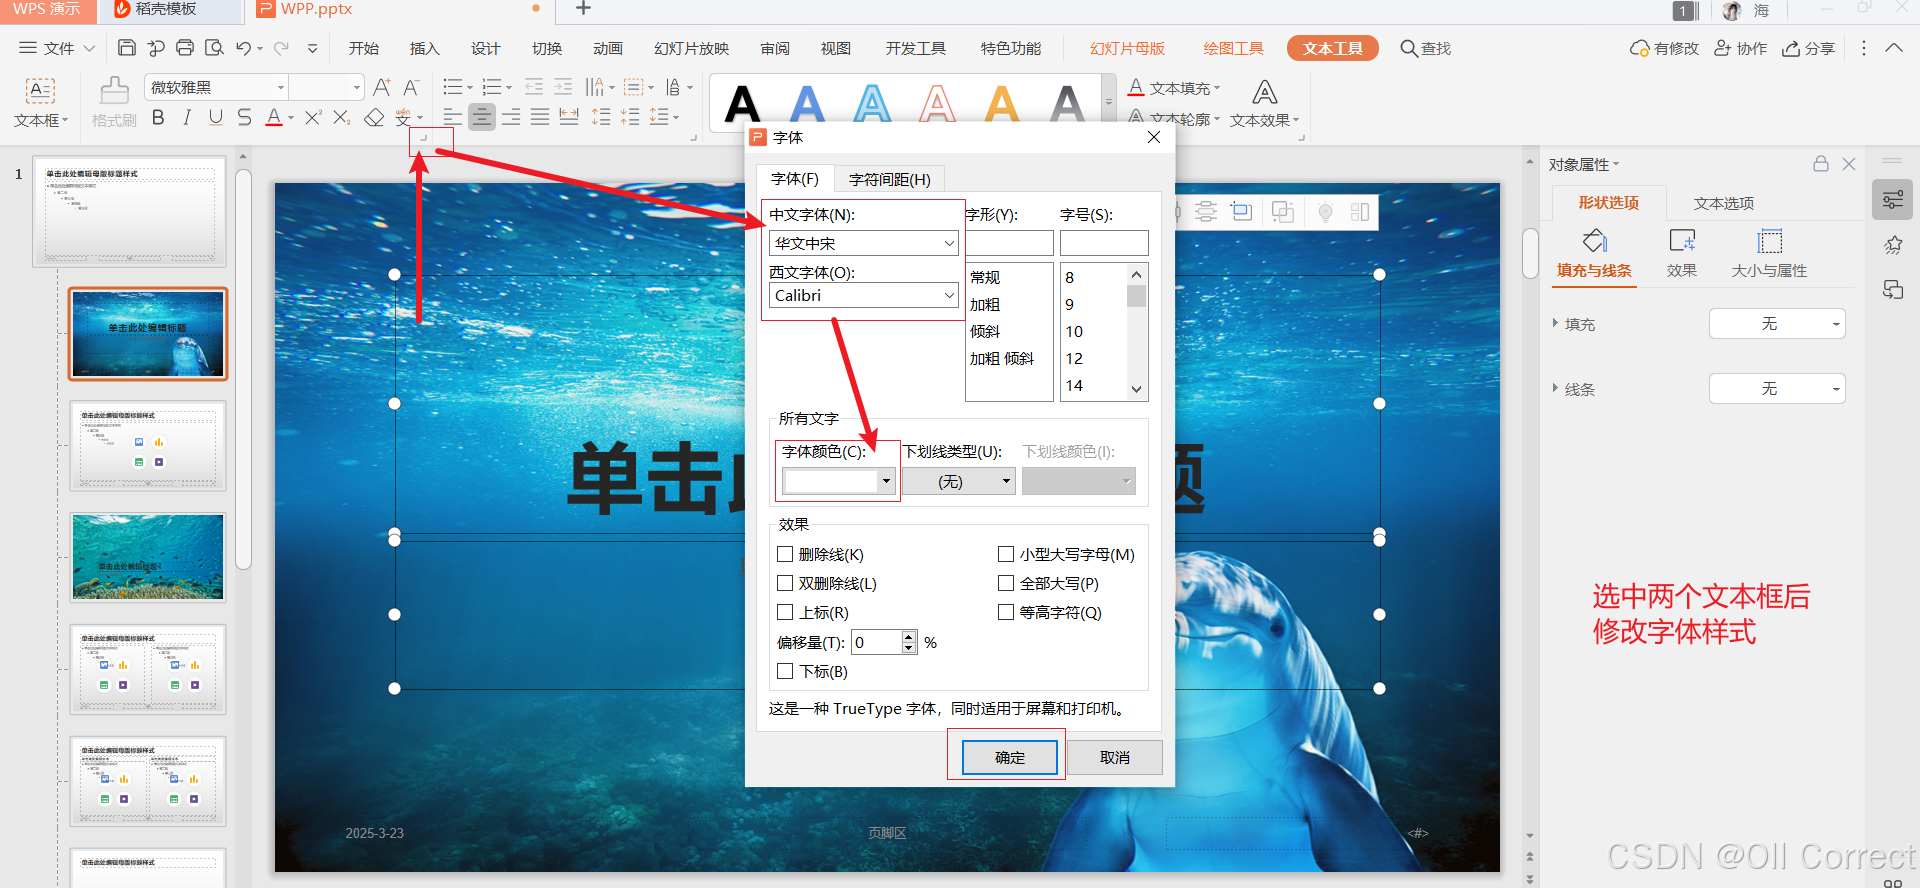Open the 线条 line dropdown showing 无
This screenshot has width=1920, height=888.
click(1777, 388)
